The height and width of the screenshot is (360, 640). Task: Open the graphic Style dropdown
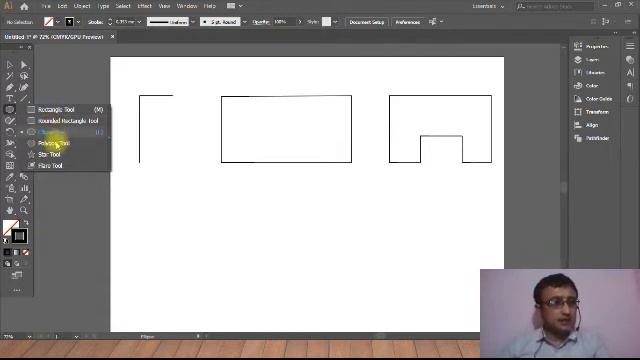coord(336,22)
